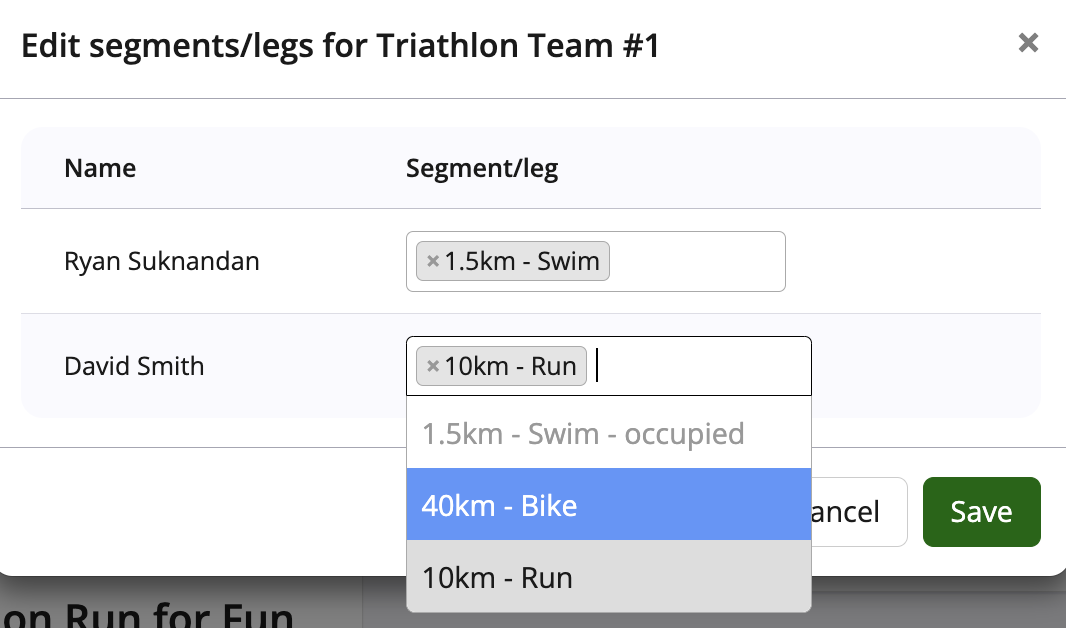This screenshot has height=628, width=1066.
Task: Click the occupied 1.5km - Swim option
Action: (x=608, y=434)
